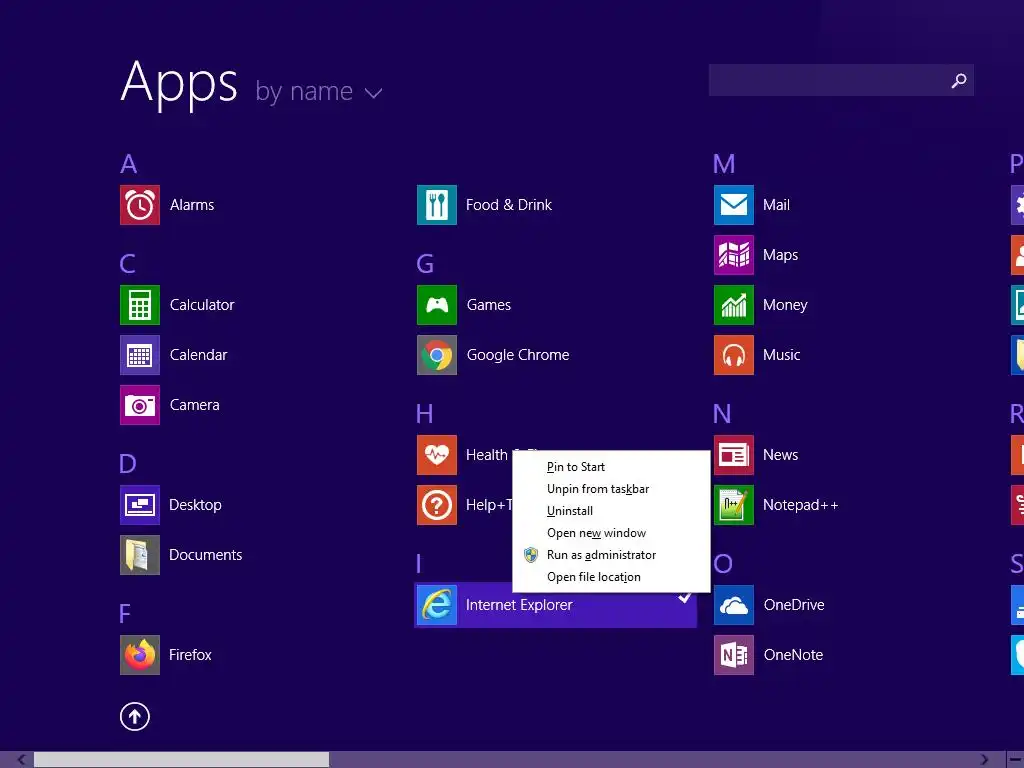The image size is (1024, 768).
Task: Select Open new window
Action: pos(597,533)
